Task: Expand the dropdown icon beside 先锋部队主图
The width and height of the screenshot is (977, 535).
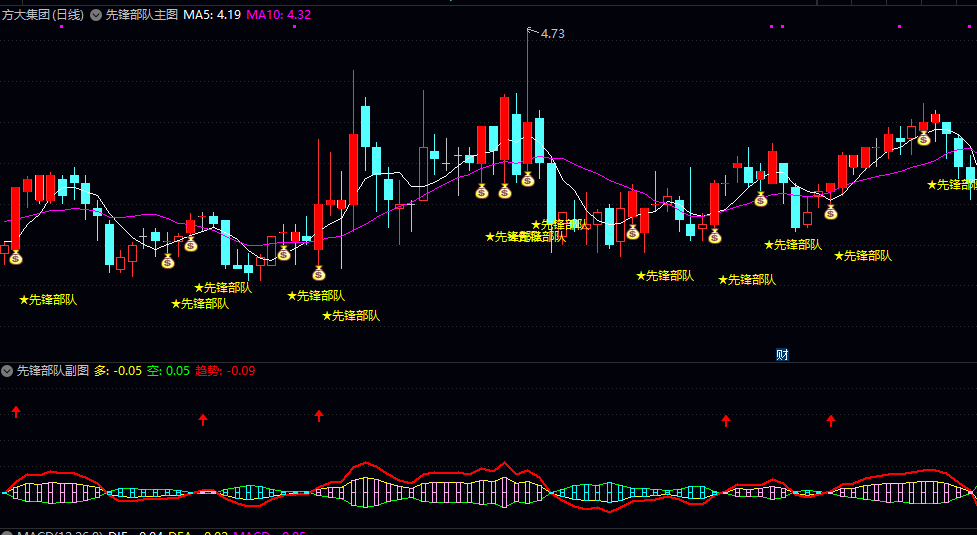Action: click(x=96, y=15)
